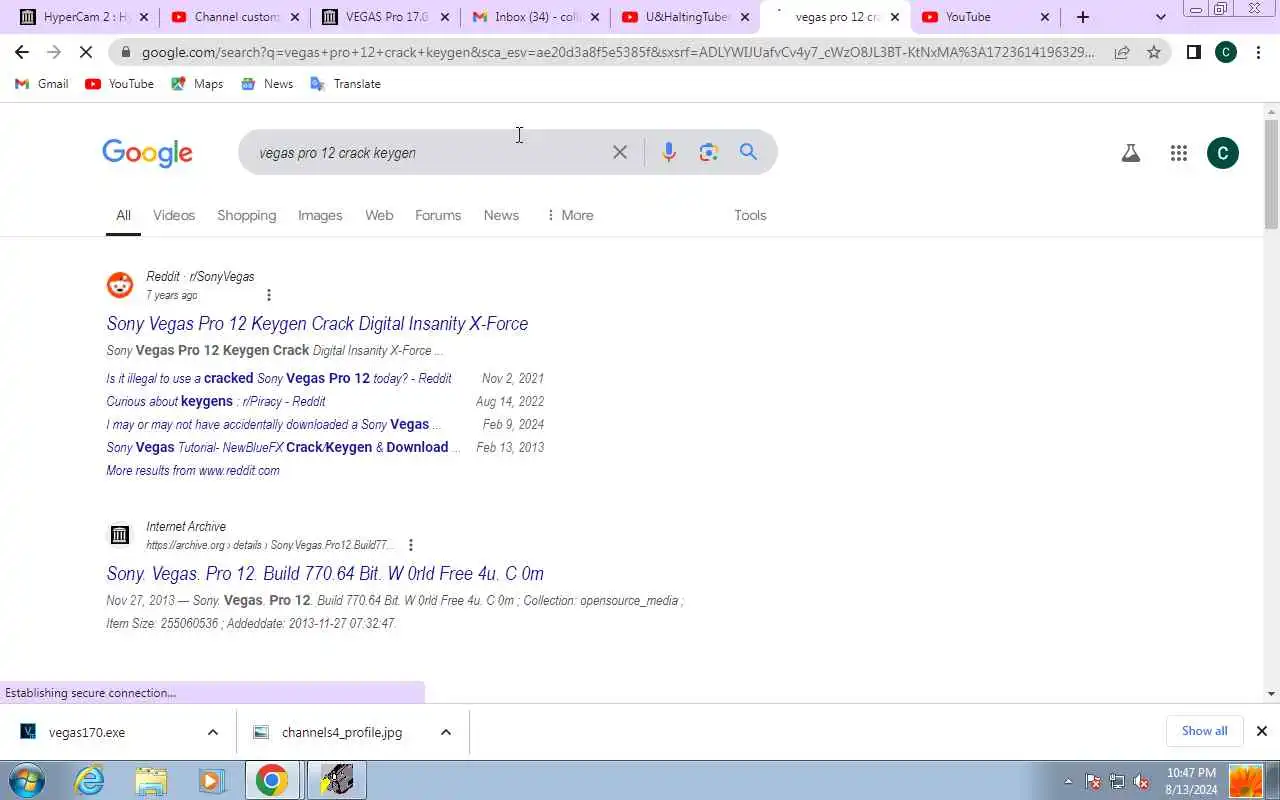Viewport: 1280px width, 800px height.
Task: Launch Internet Explorer from taskbar
Action: coord(90,780)
